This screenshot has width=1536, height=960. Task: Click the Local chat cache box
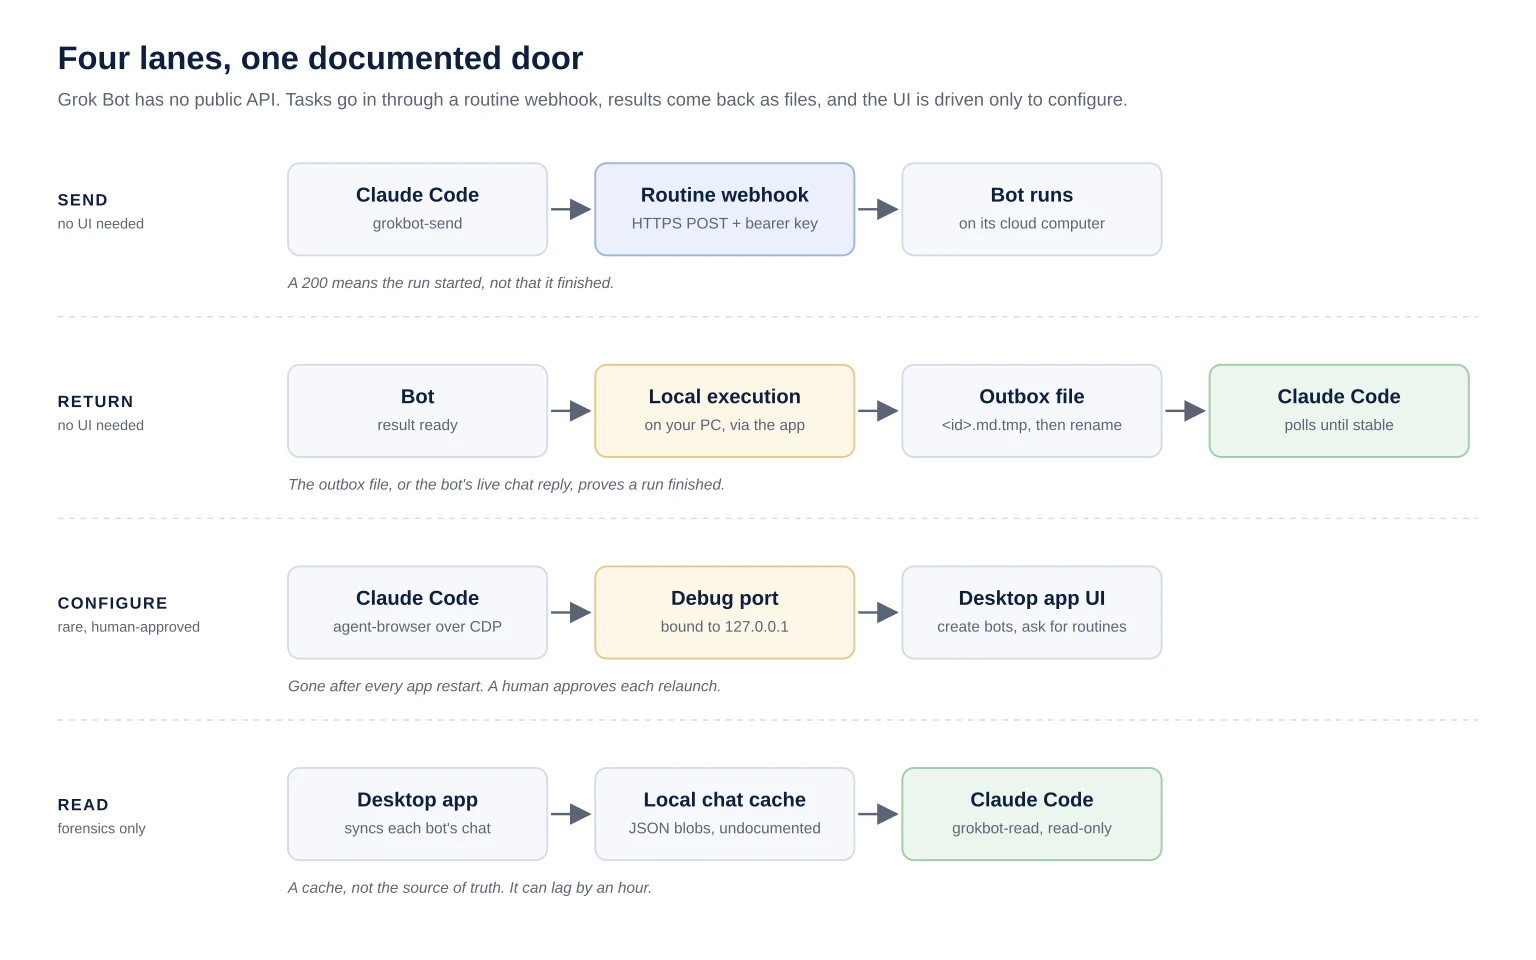pos(725,814)
